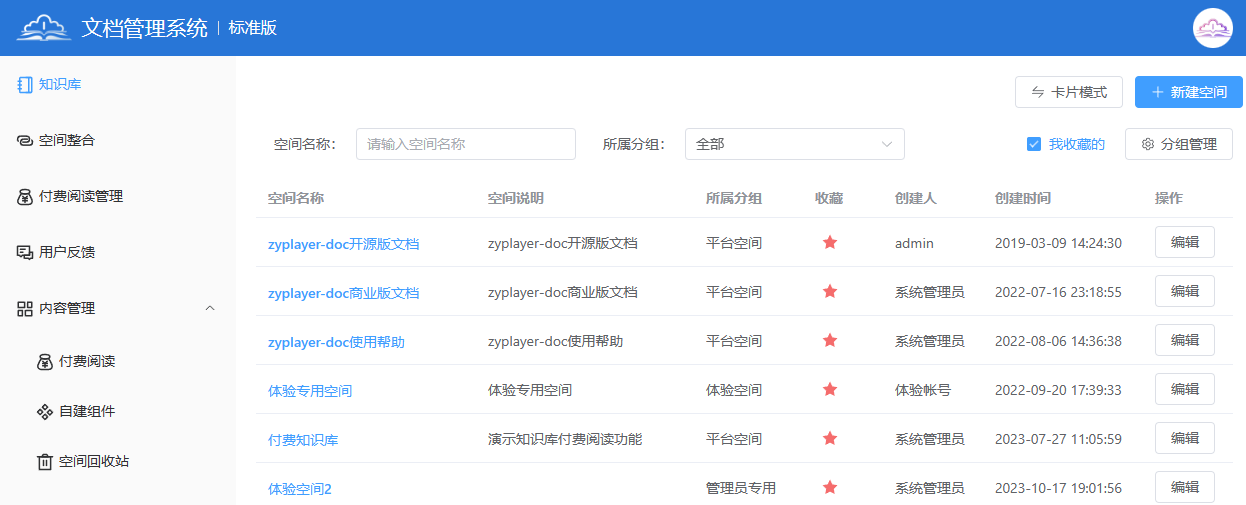
Task: Click the 内容管理 grid icon
Action: [25, 309]
